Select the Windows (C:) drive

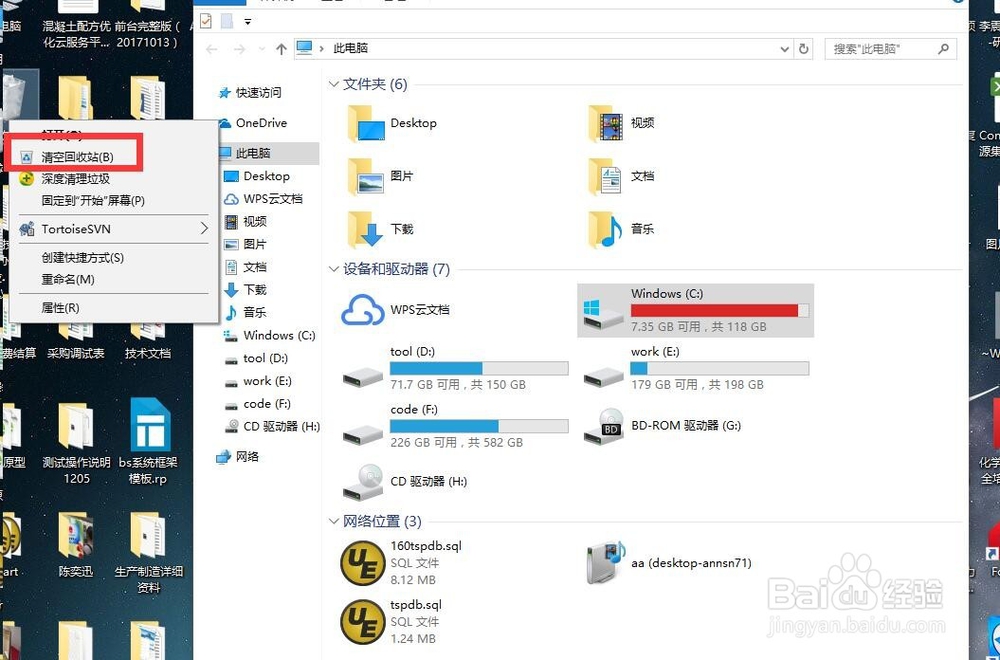[x=667, y=293]
